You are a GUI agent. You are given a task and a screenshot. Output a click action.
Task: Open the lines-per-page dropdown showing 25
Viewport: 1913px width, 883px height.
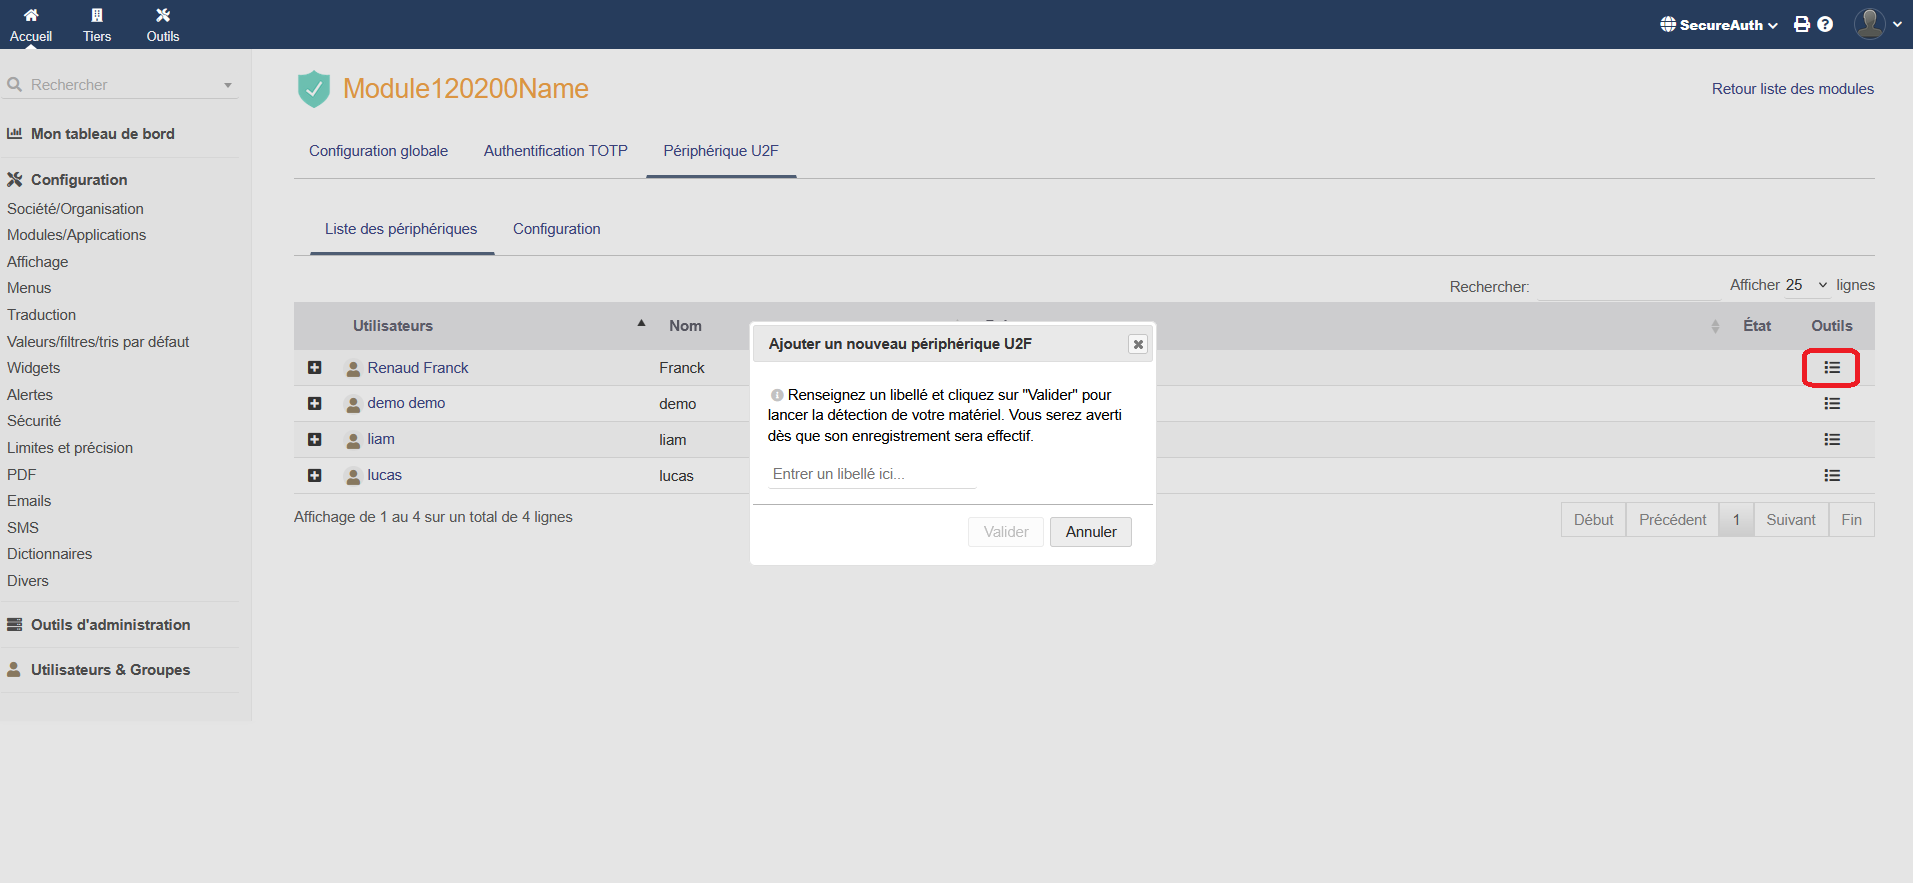point(1806,285)
